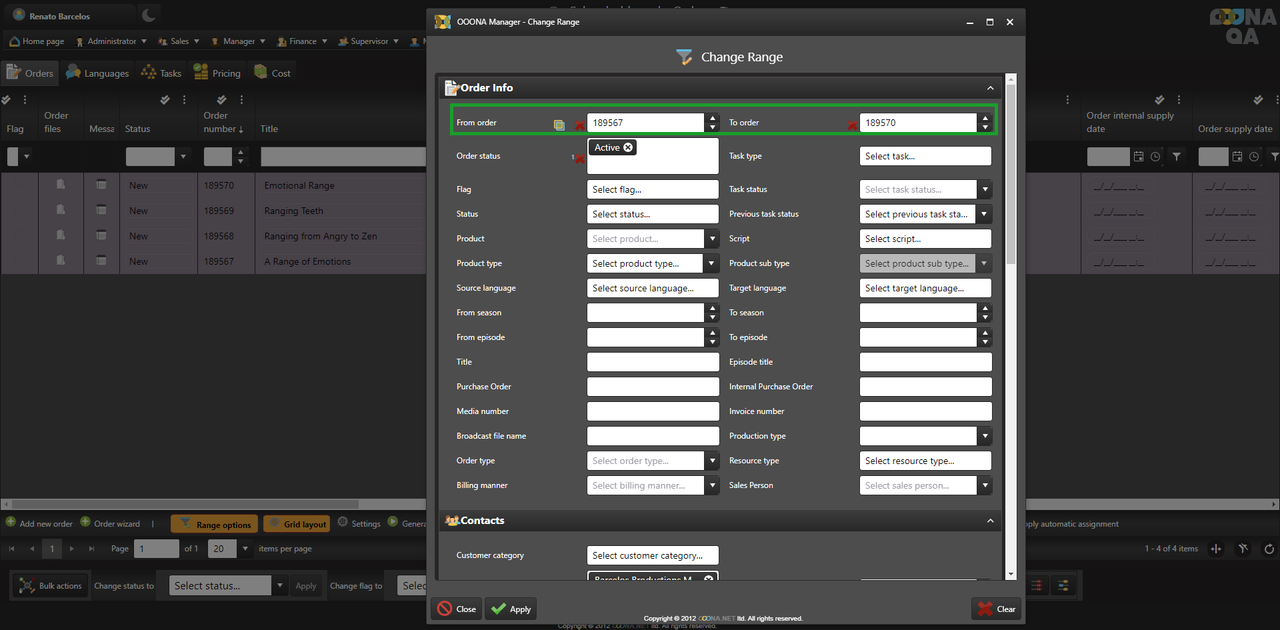1280x630 pixels.
Task: Open the Administrator menu
Action: pyautogui.click(x=111, y=42)
